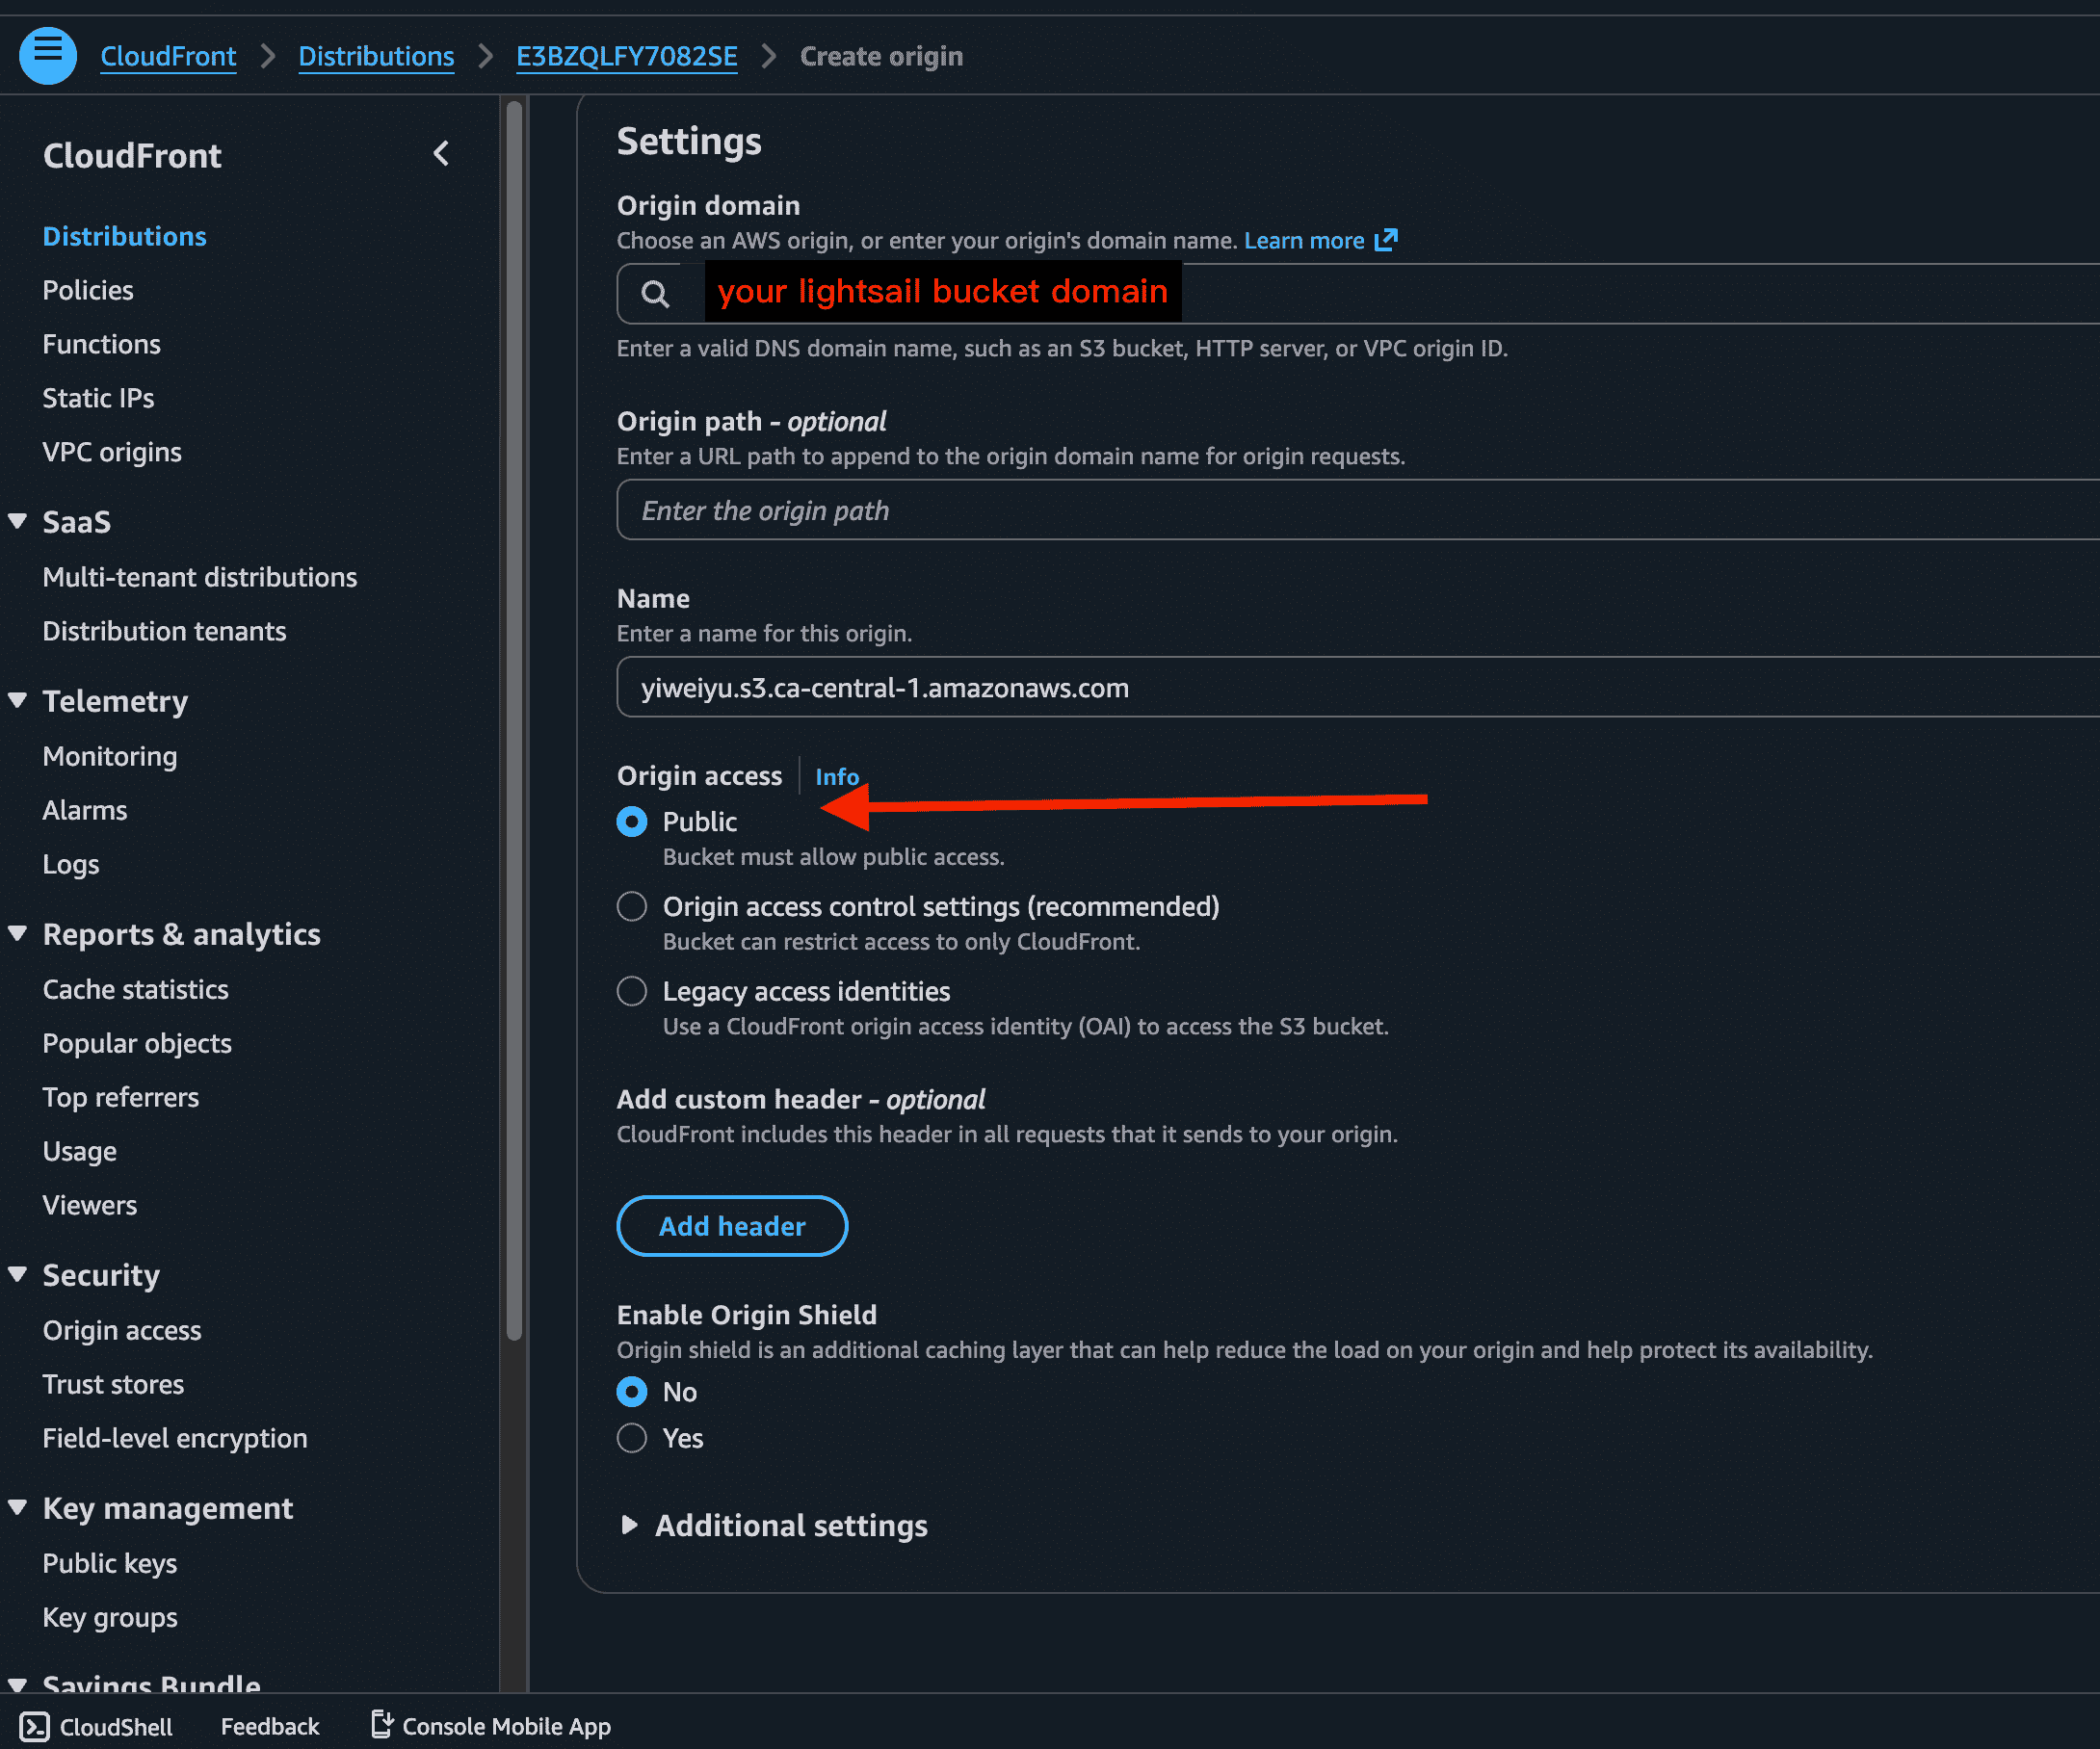Open the Distributions breadcrumb link
Viewport: 2100px width, 1749px height.
coord(376,56)
